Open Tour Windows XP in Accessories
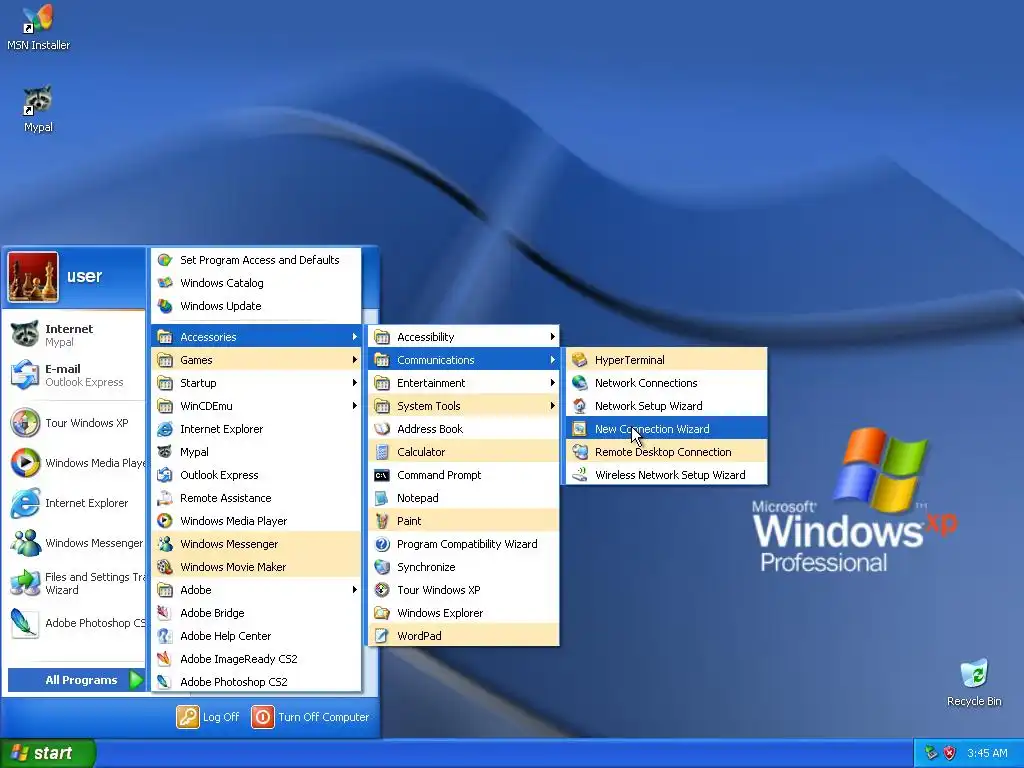Viewport: 1024px width, 768px height. coord(464,590)
